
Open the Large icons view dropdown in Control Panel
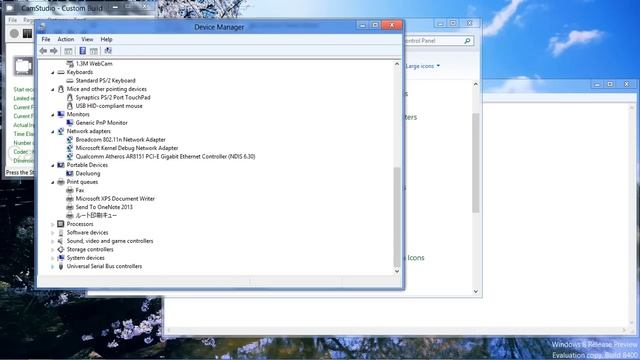[423, 66]
